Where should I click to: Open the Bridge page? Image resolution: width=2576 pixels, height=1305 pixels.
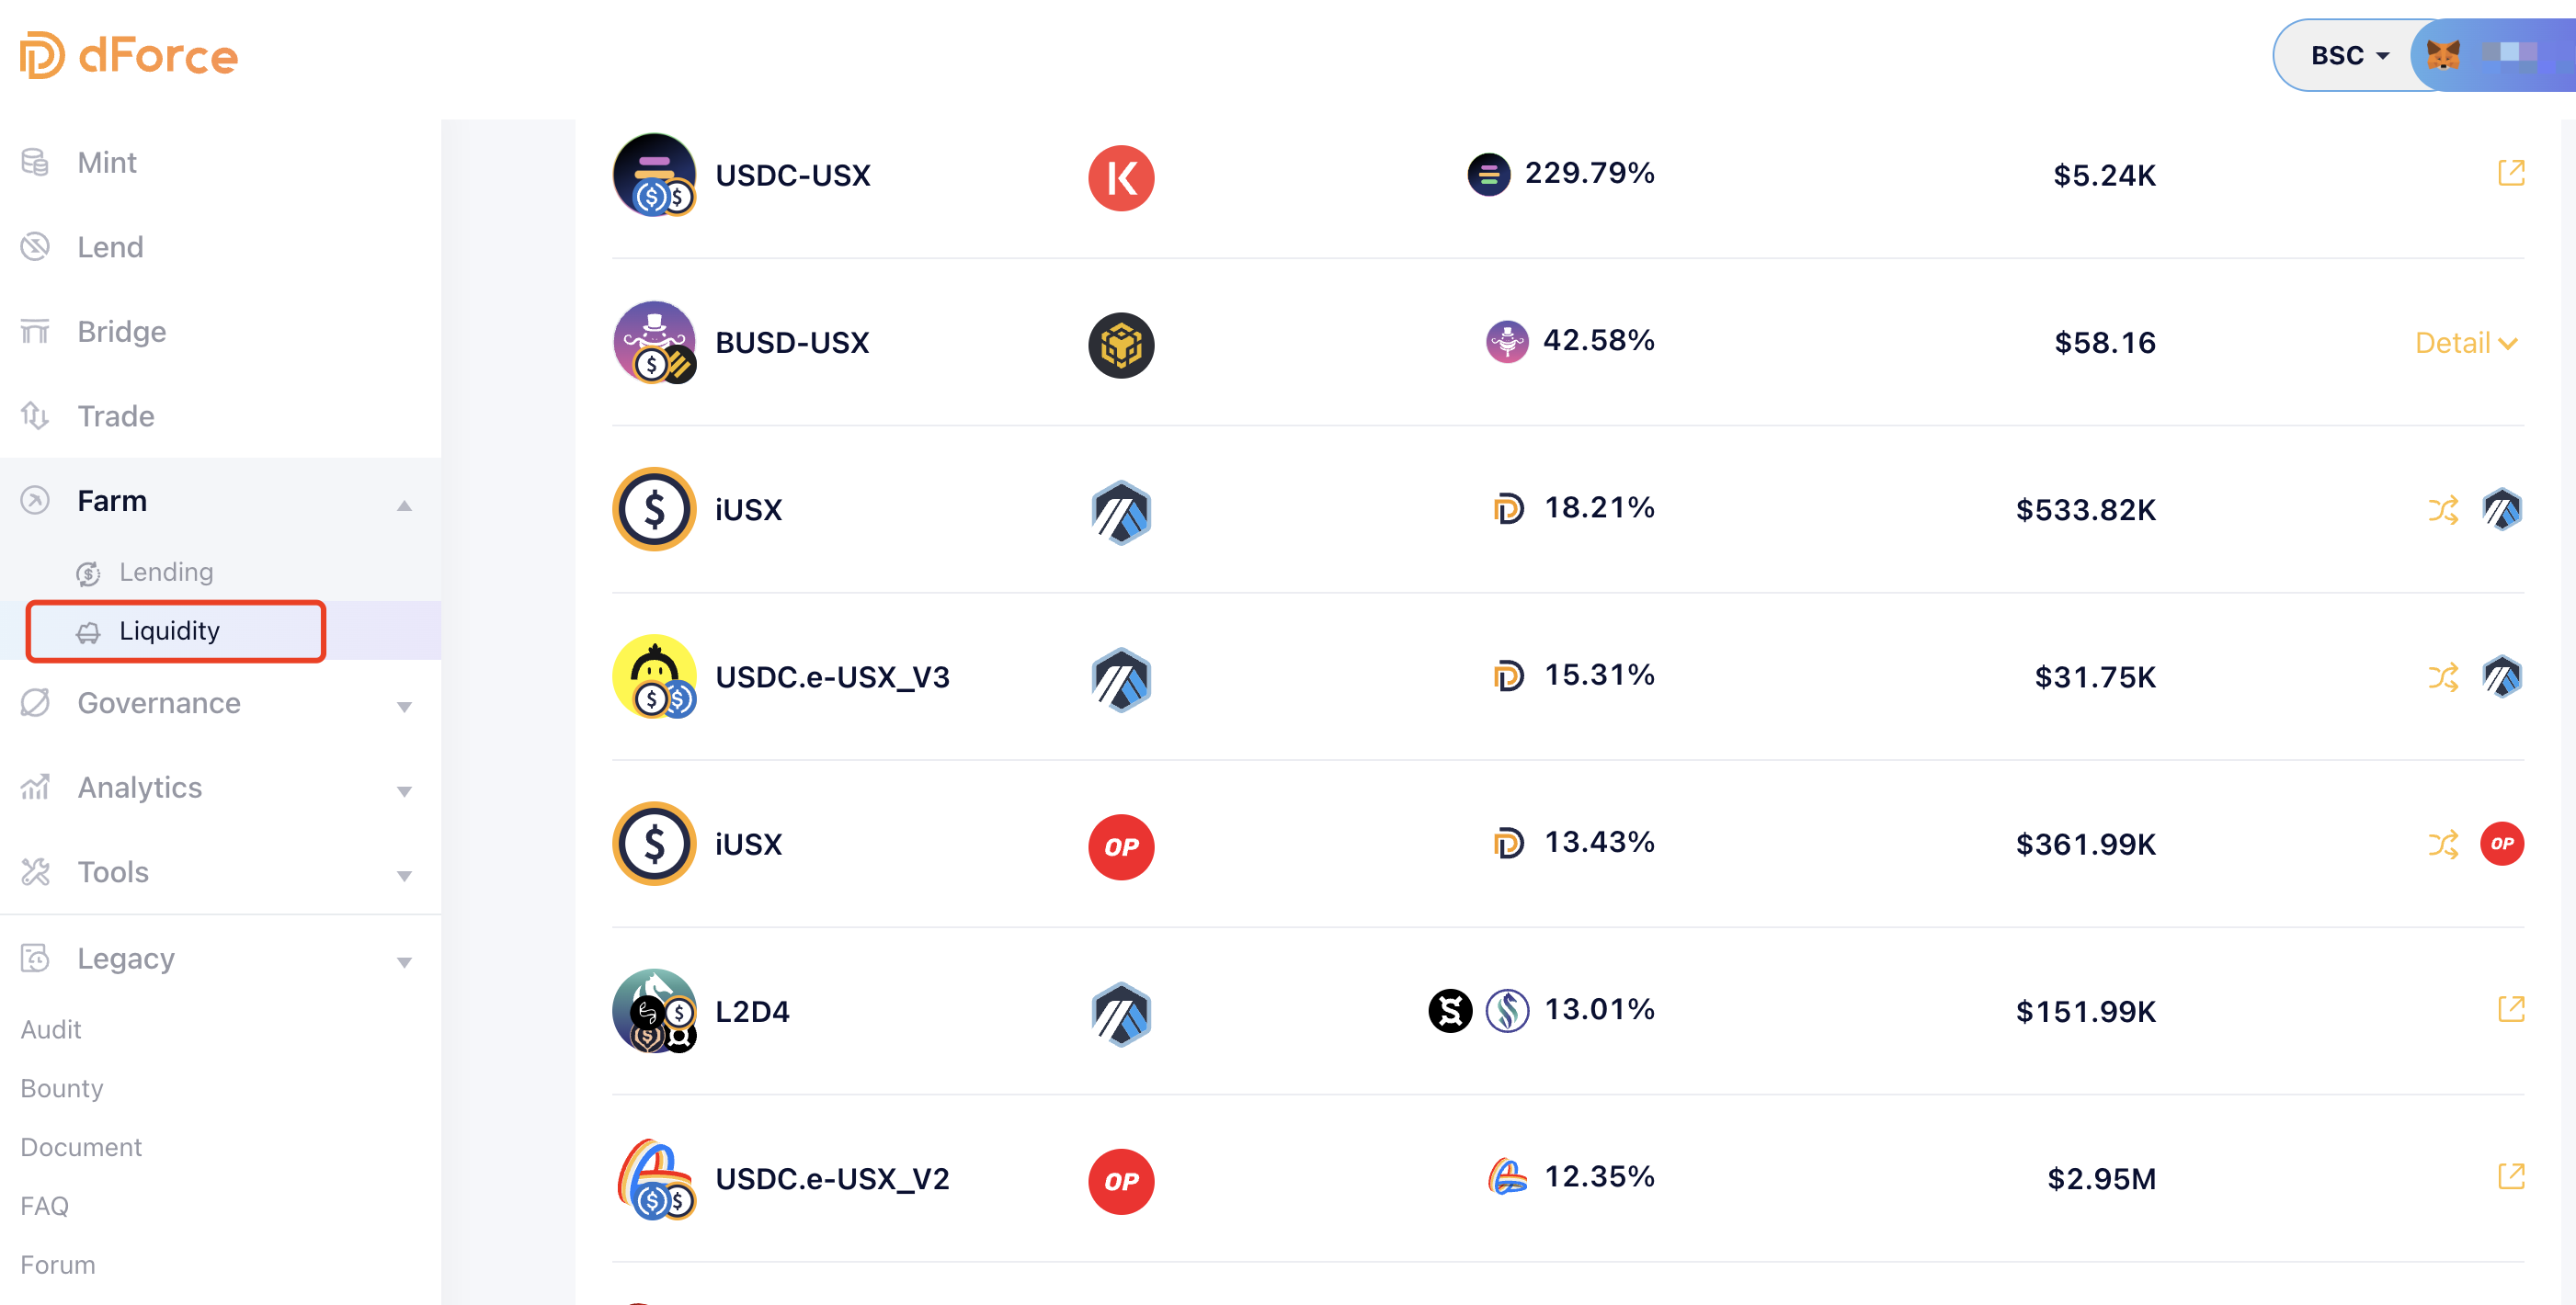122,331
